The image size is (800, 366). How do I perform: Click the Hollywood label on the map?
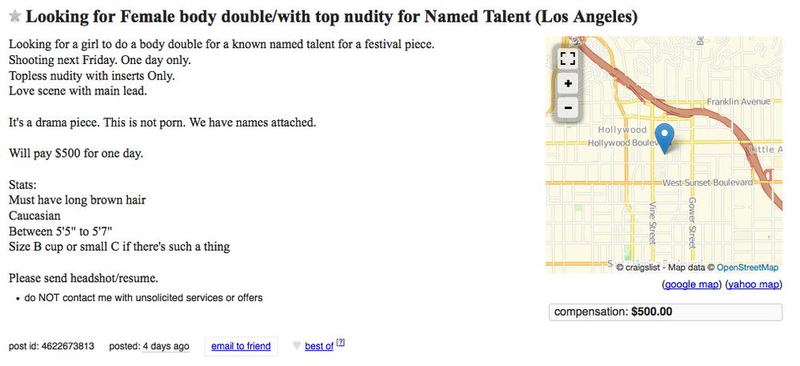pyautogui.click(x=622, y=130)
